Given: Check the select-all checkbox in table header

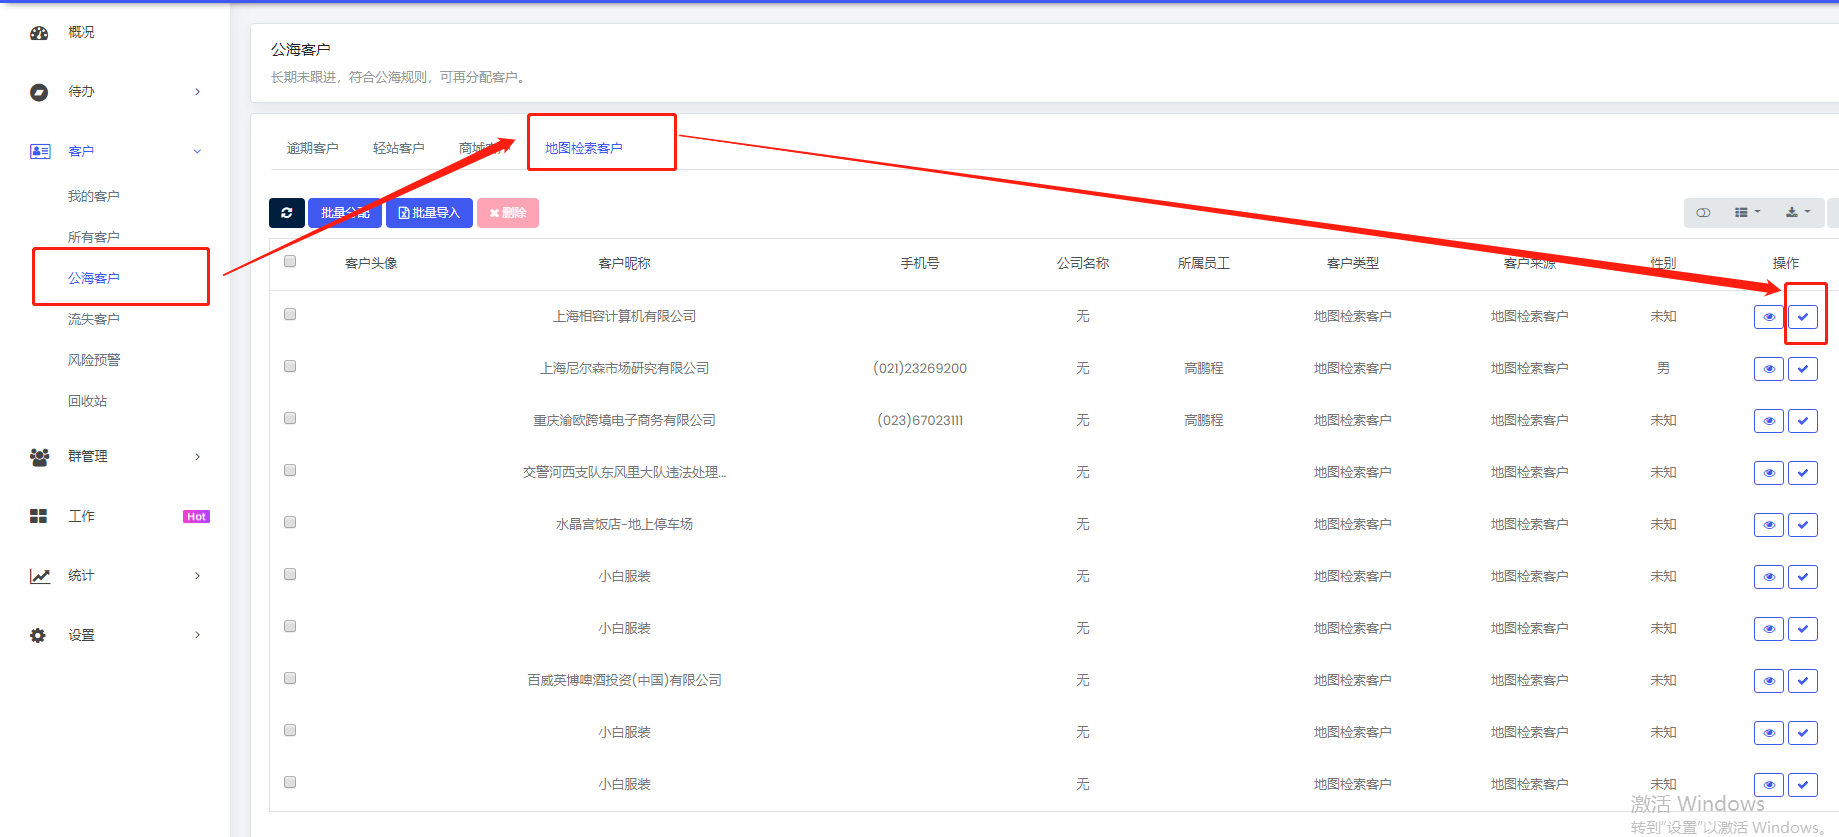Looking at the screenshot, I should pos(290,262).
